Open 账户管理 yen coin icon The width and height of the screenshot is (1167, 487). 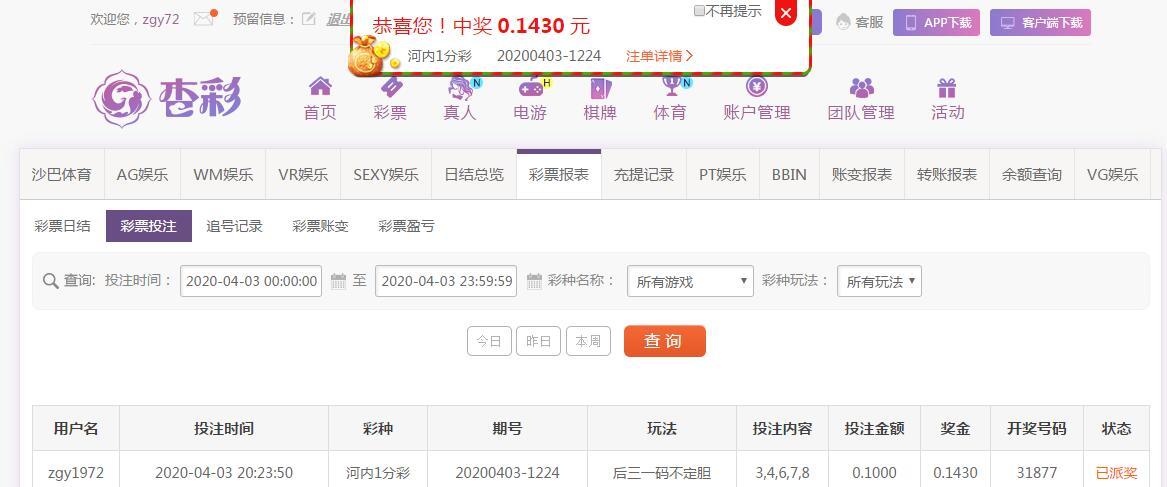[x=756, y=86]
